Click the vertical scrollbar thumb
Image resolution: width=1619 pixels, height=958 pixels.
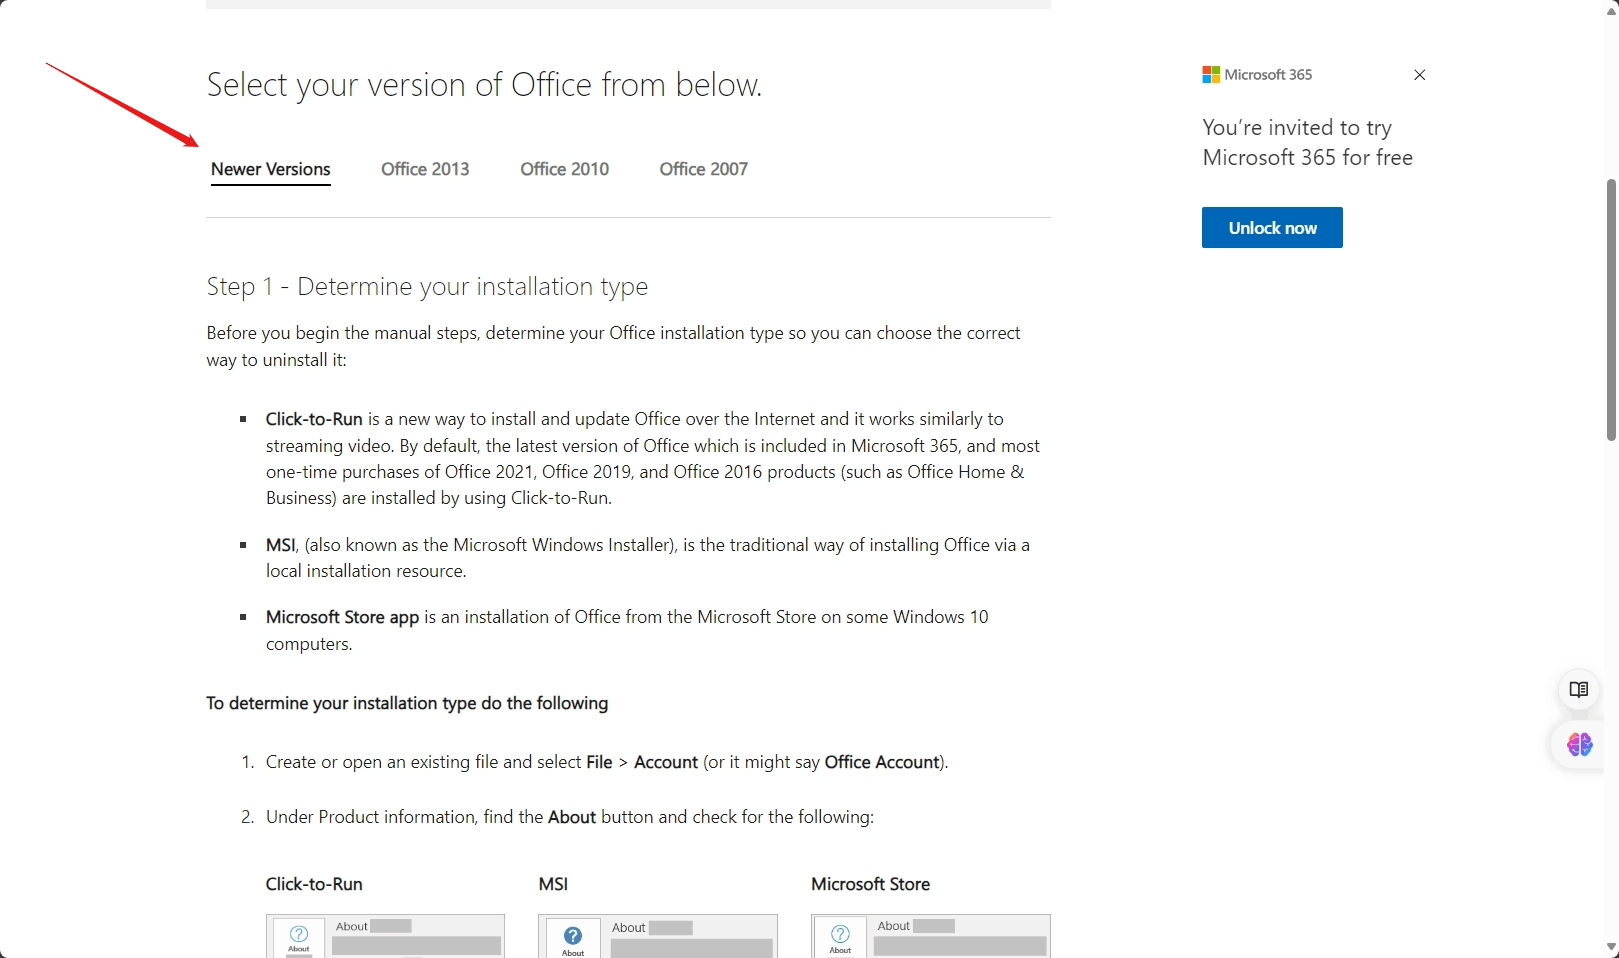click(1610, 310)
